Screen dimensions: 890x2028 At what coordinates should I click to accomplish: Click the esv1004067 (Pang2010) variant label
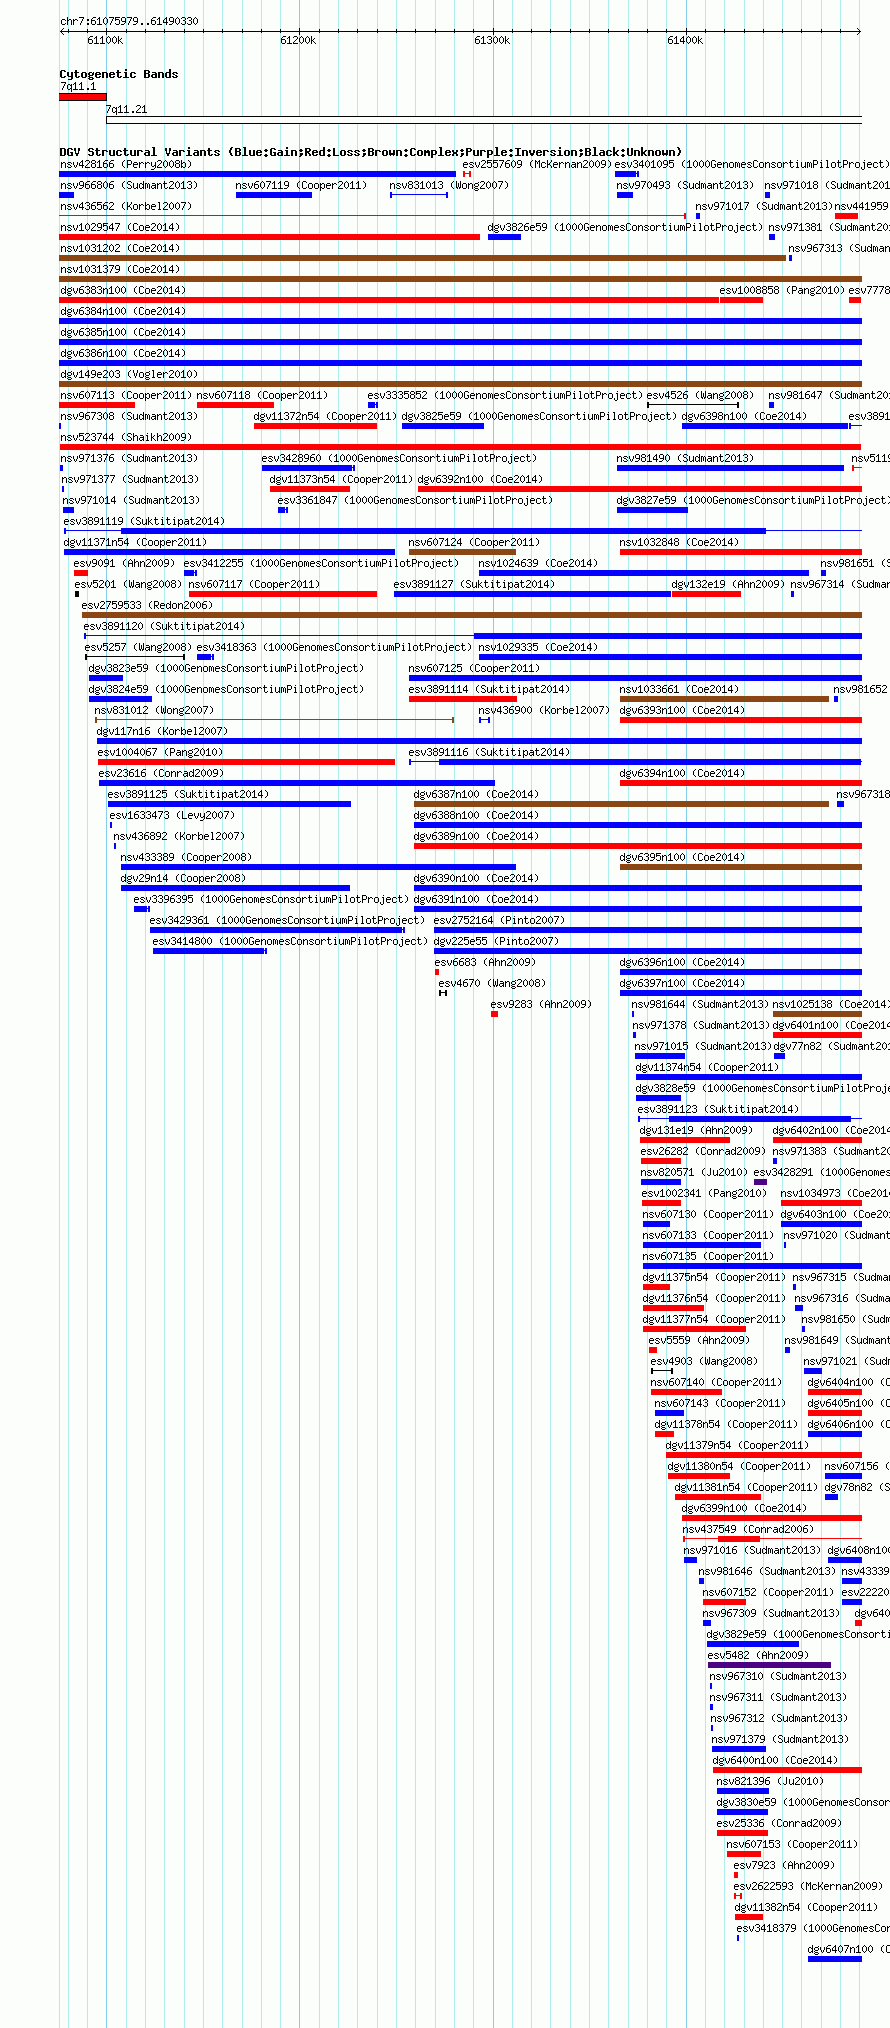161,752
